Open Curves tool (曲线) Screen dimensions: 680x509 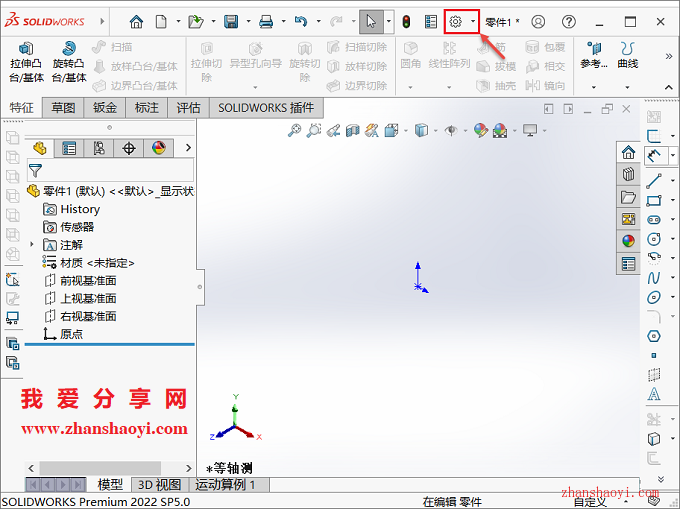628,55
